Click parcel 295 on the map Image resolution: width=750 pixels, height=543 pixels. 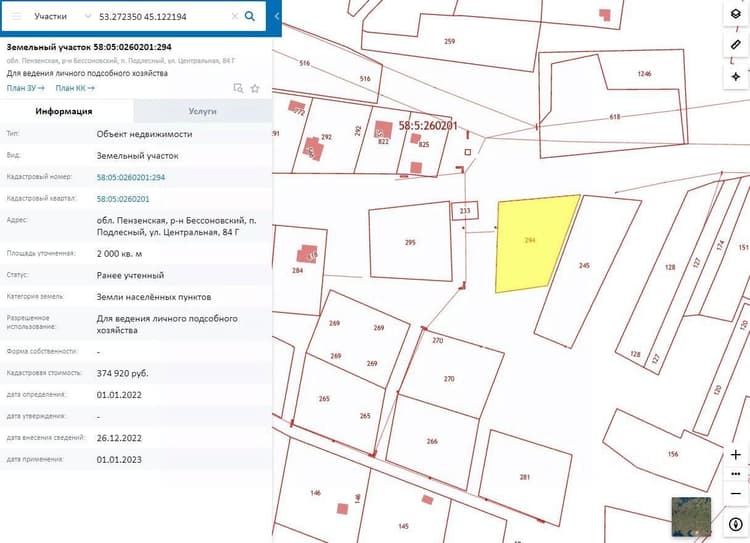coord(410,242)
